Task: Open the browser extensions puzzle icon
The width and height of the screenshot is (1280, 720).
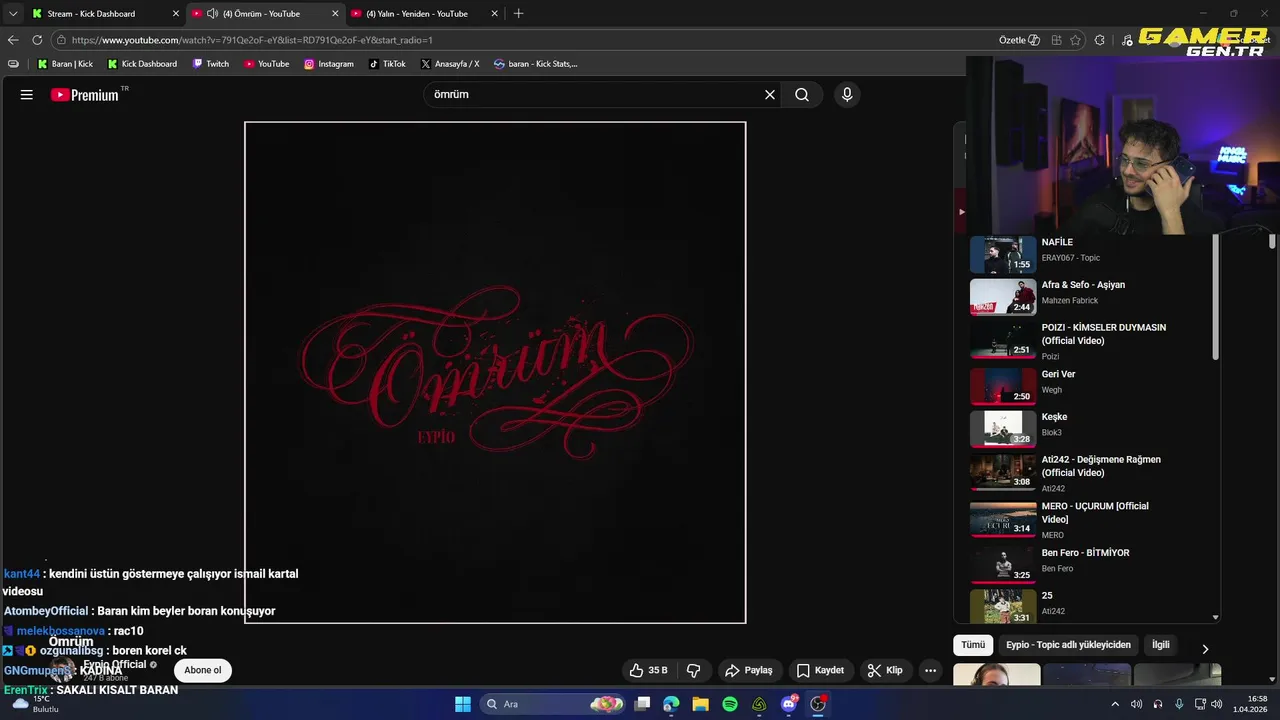Action: [1100, 40]
